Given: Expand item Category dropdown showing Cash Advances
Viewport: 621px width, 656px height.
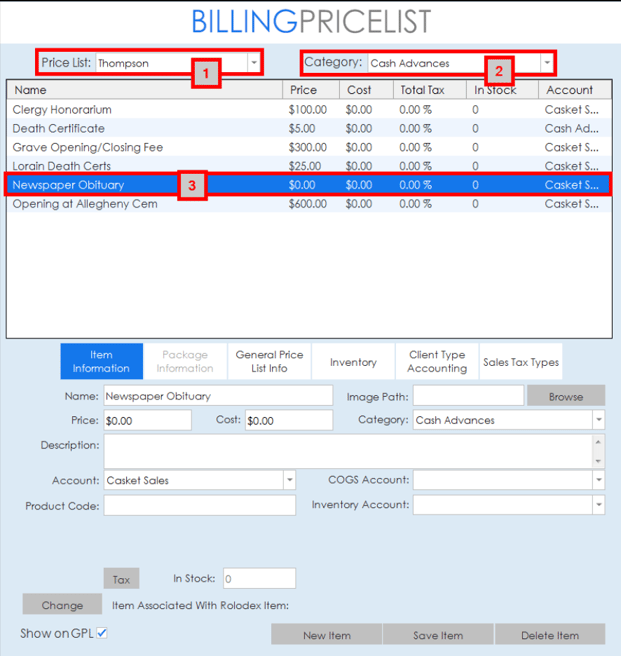Looking at the screenshot, I should (x=598, y=420).
